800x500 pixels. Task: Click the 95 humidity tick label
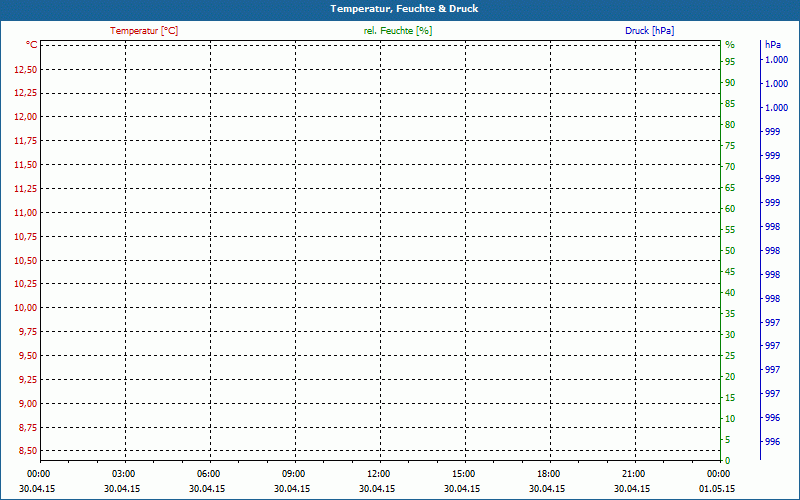(730, 62)
